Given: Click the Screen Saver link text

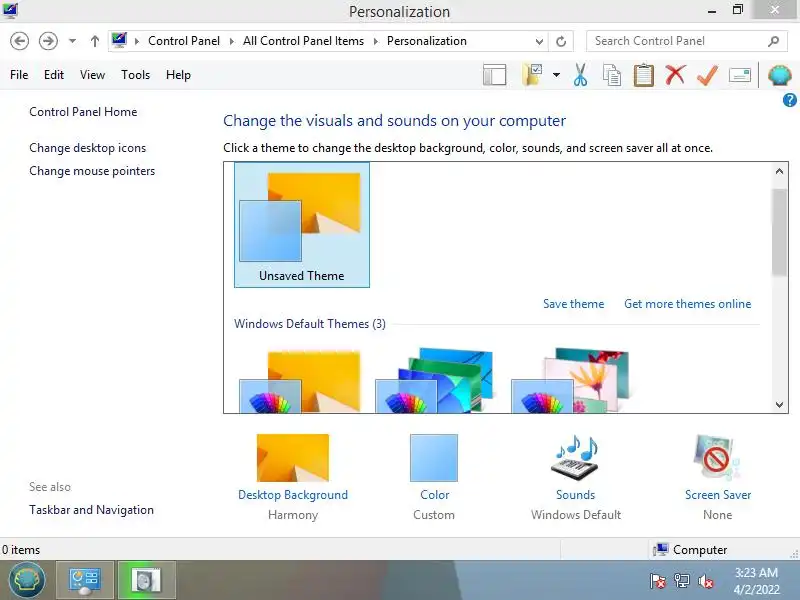Looking at the screenshot, I should [x=718, y=494].
